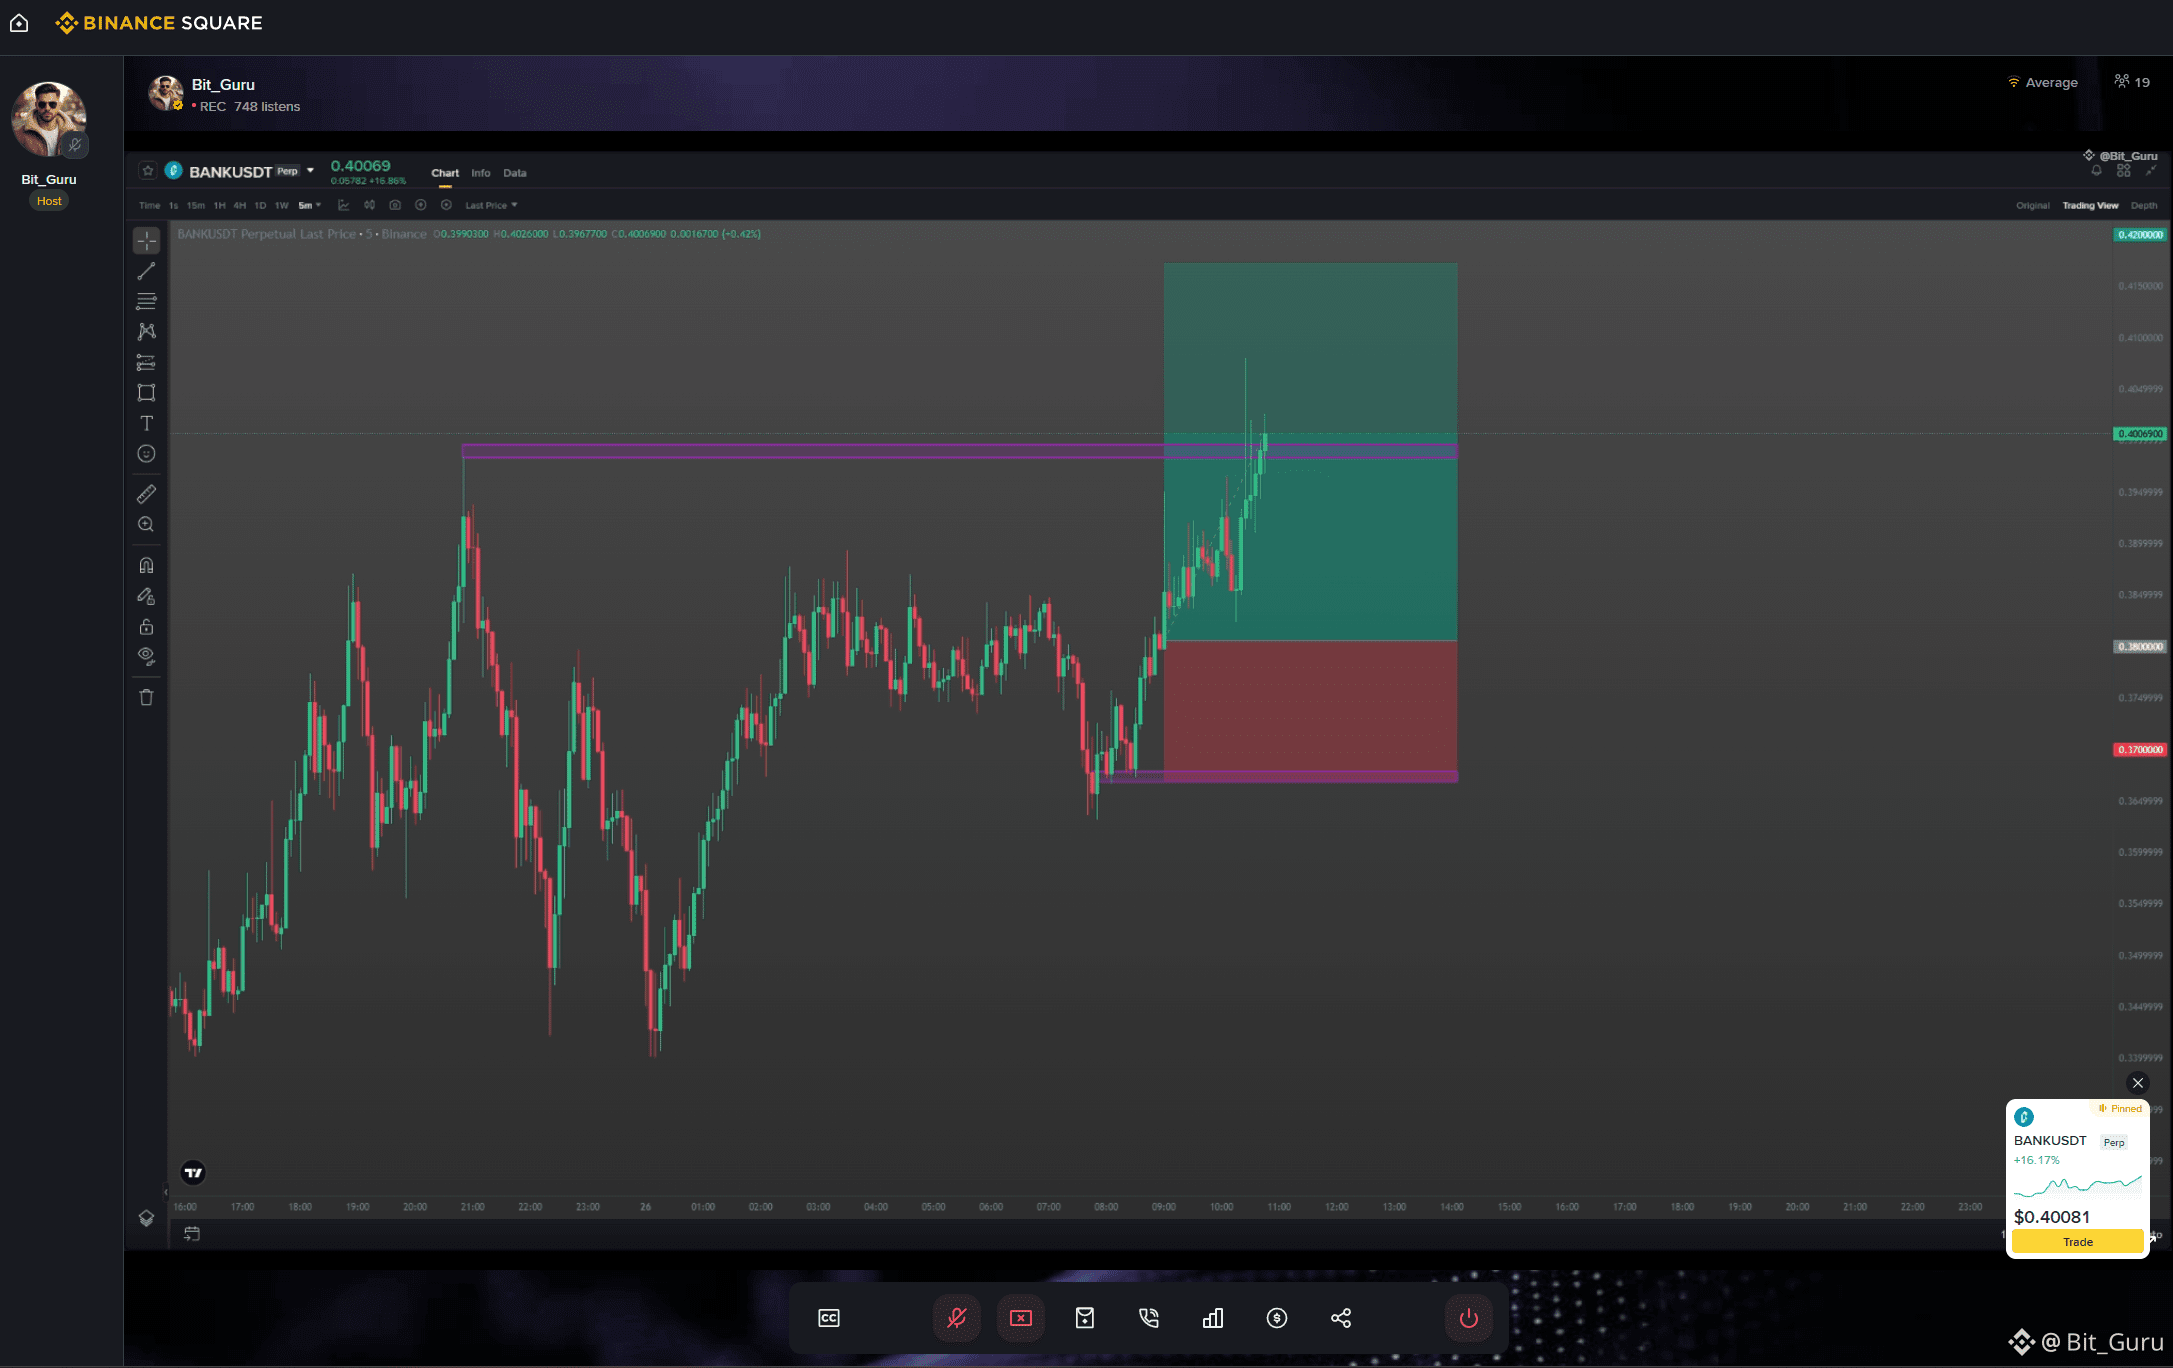The width and height of the screenshot is (2173, 1368).
Task: Switch to the Data tab
Action: 515,173
